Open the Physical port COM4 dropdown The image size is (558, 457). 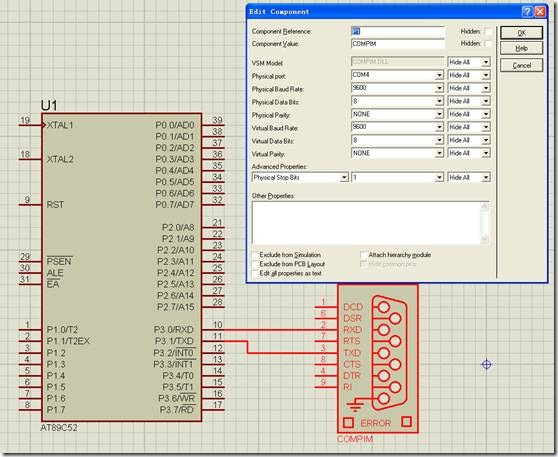coord(439,75)
